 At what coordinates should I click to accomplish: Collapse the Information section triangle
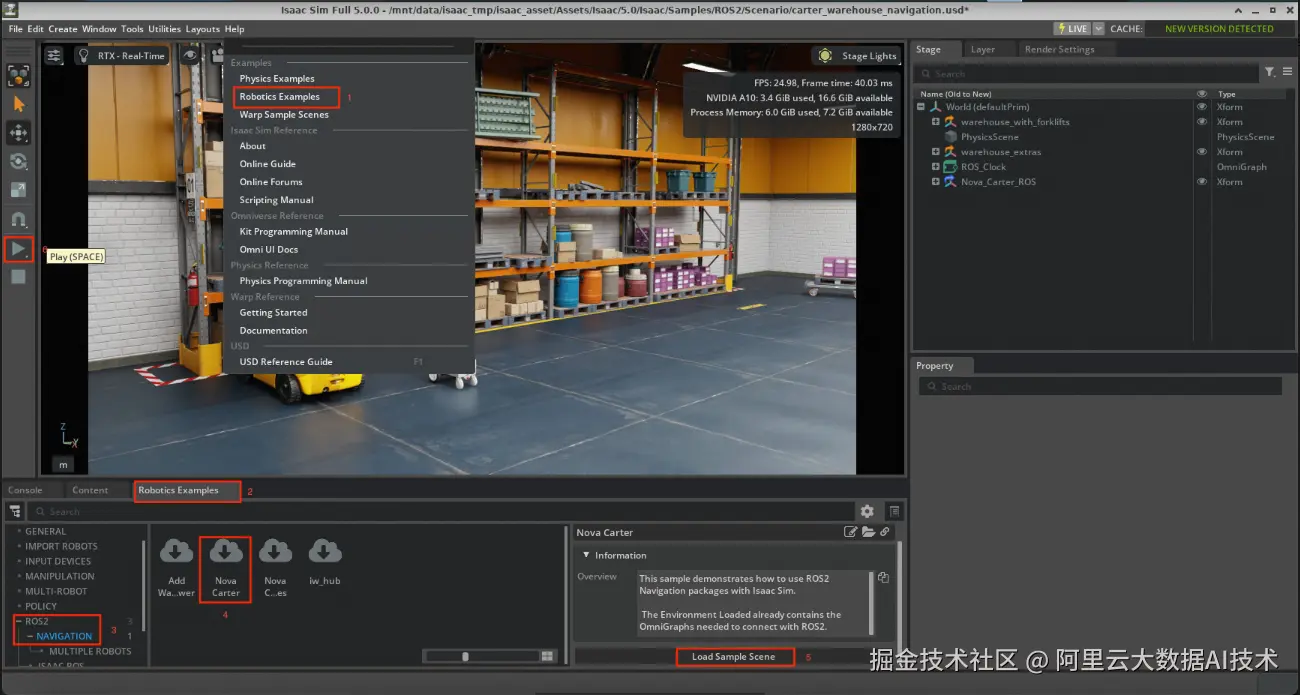tap(585, 555)
